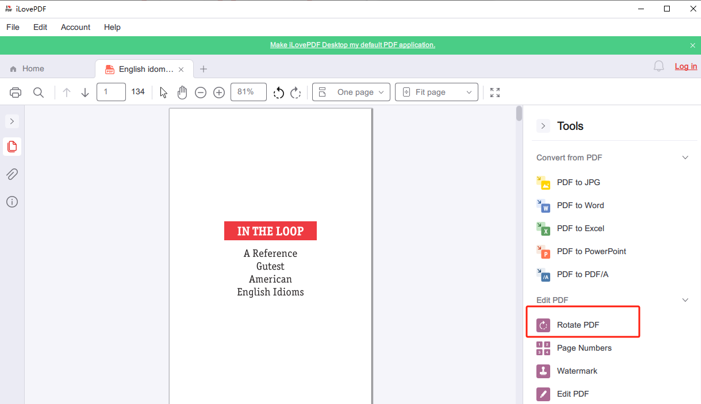
Task: Open the Edit menu
Action: (x=40, y=27)
